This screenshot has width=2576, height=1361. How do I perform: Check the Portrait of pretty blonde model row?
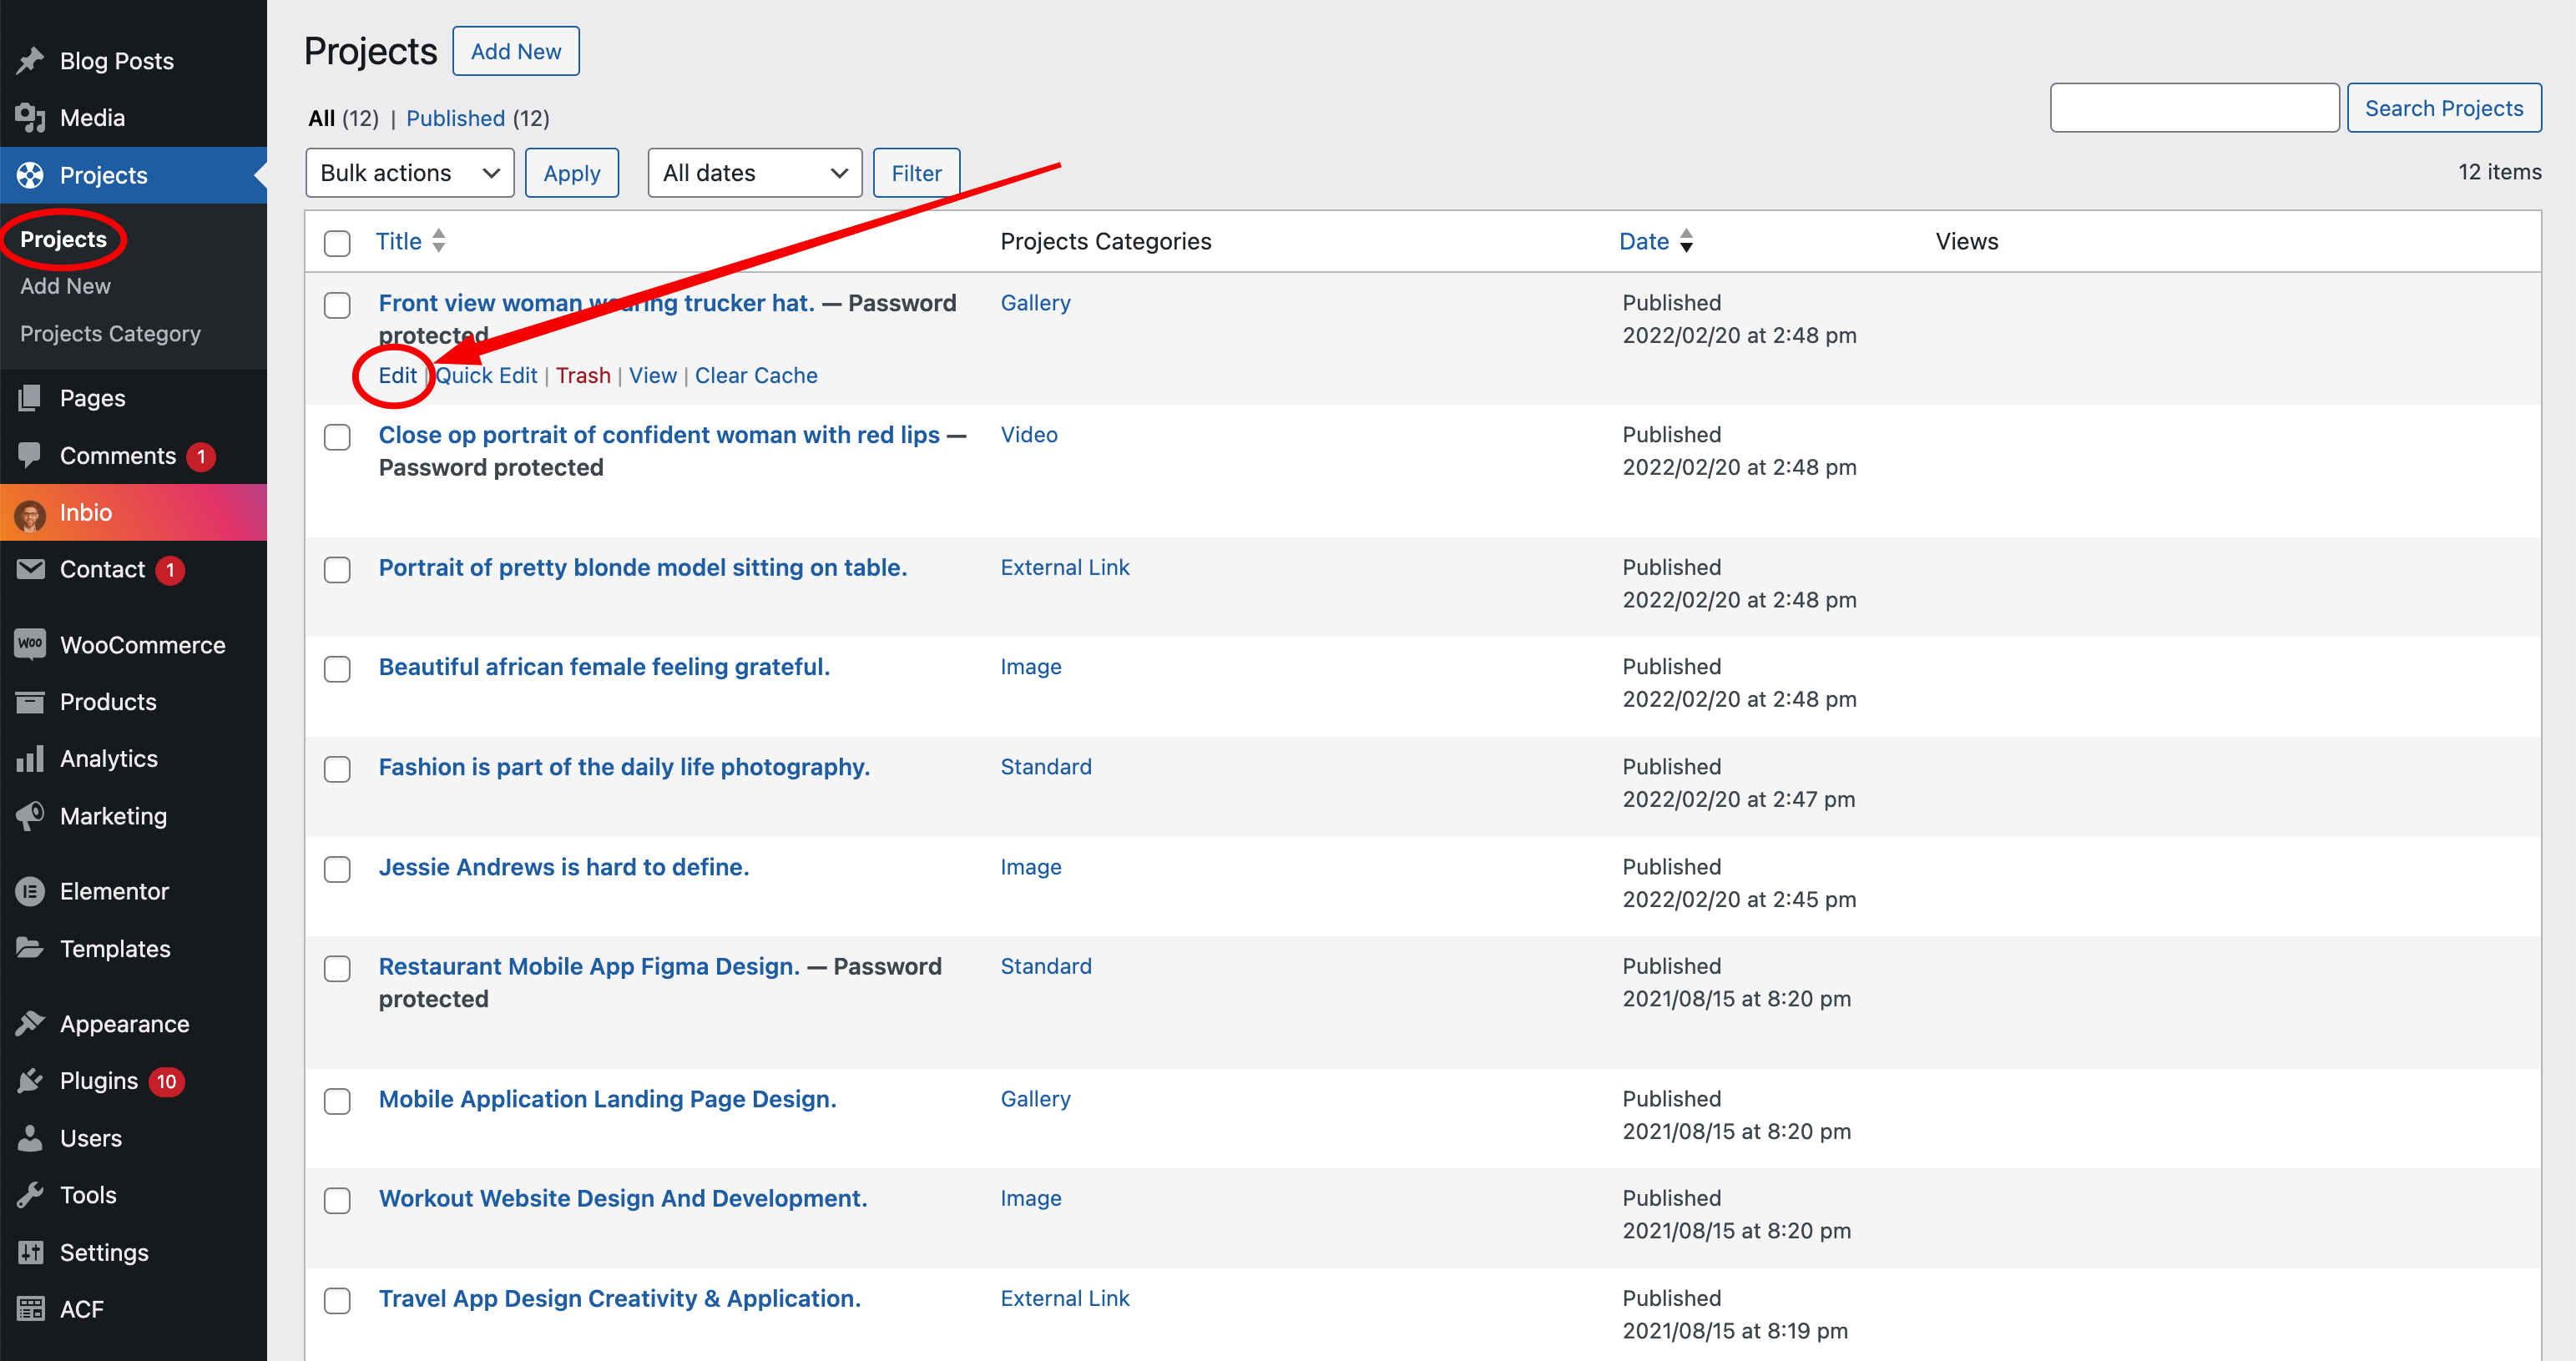click(x=337, y=570)
